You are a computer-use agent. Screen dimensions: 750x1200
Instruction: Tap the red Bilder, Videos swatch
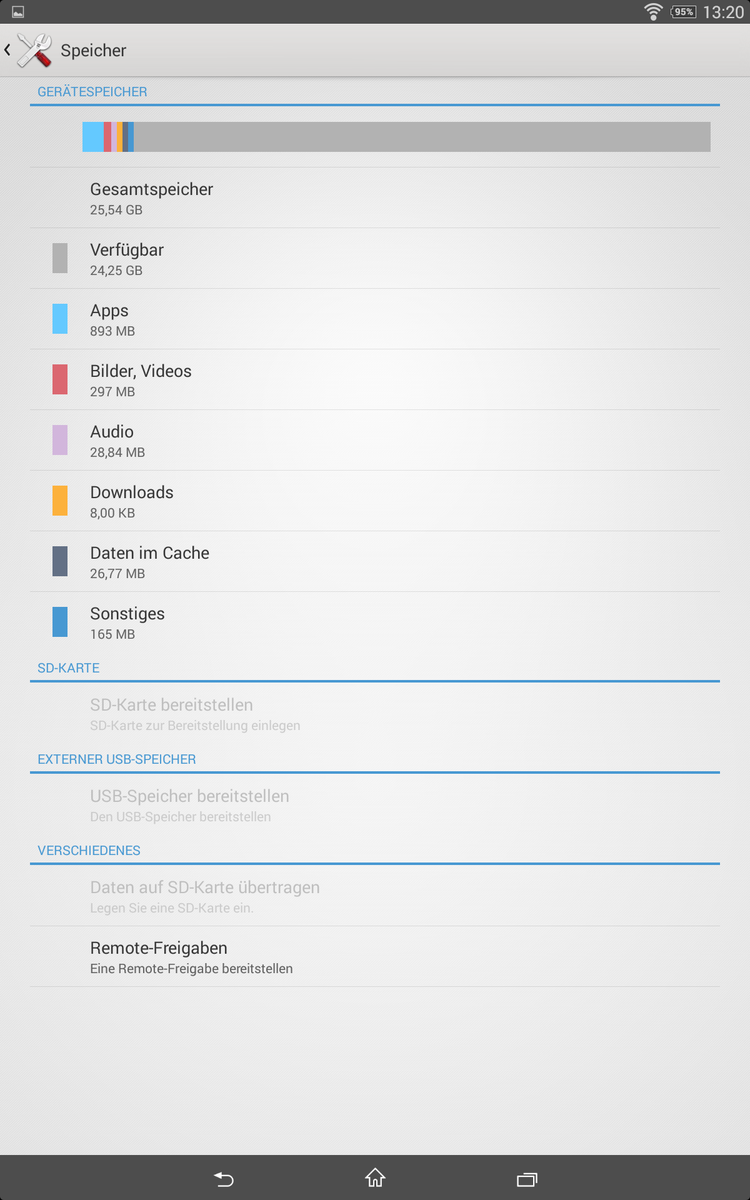(60, 380)
